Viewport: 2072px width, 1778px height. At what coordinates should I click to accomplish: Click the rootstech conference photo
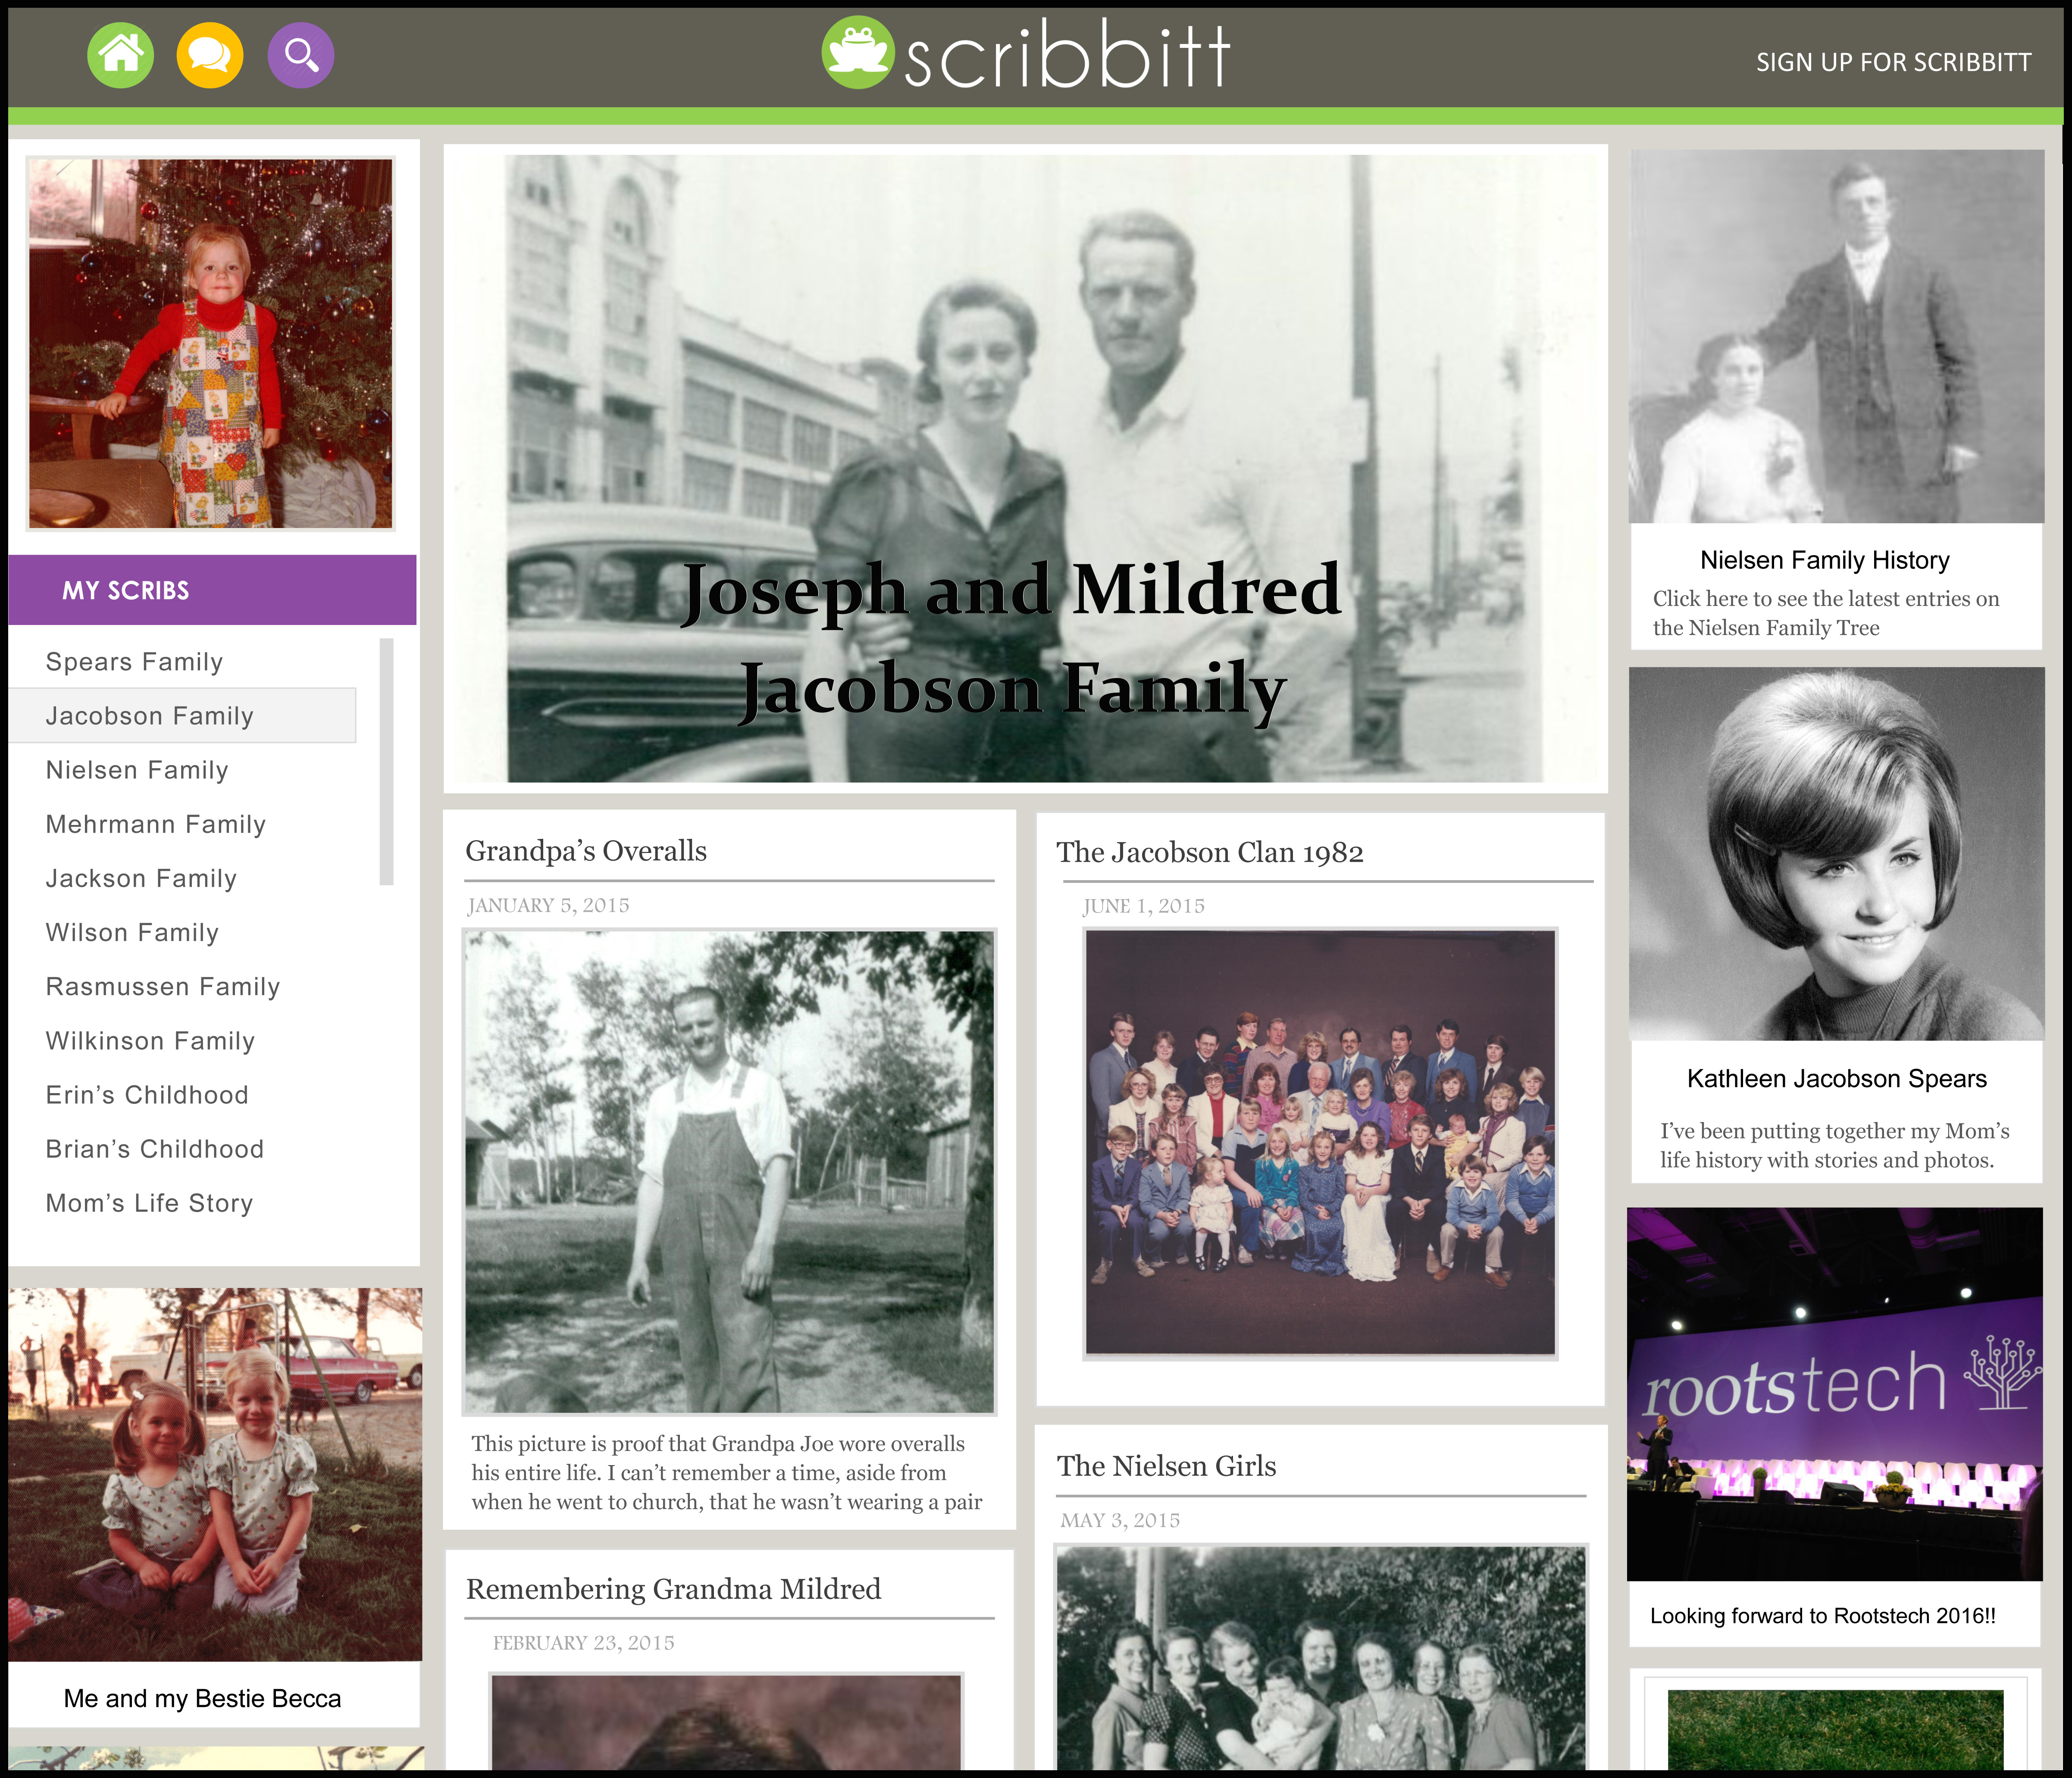[x=1834, y=1394]
